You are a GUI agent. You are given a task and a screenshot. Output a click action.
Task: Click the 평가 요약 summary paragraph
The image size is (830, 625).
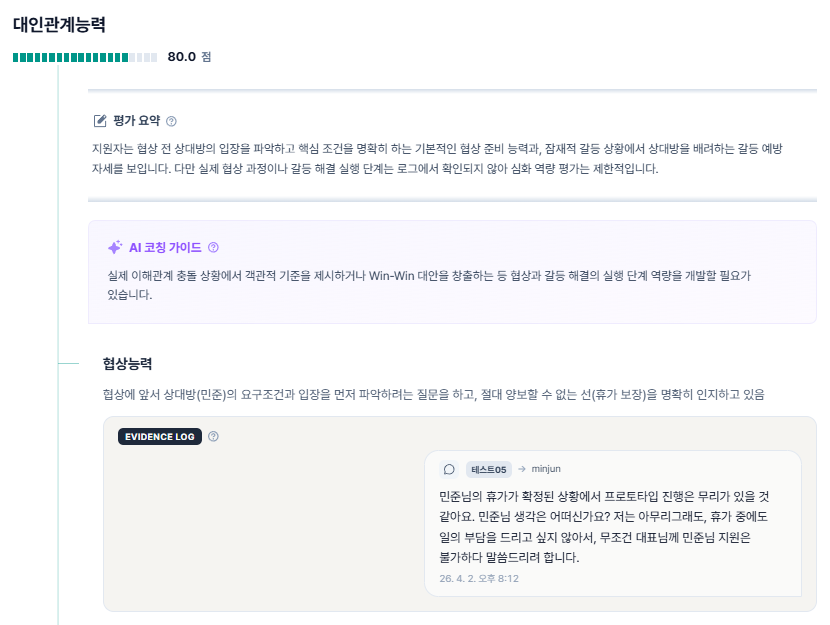(440, 158)
